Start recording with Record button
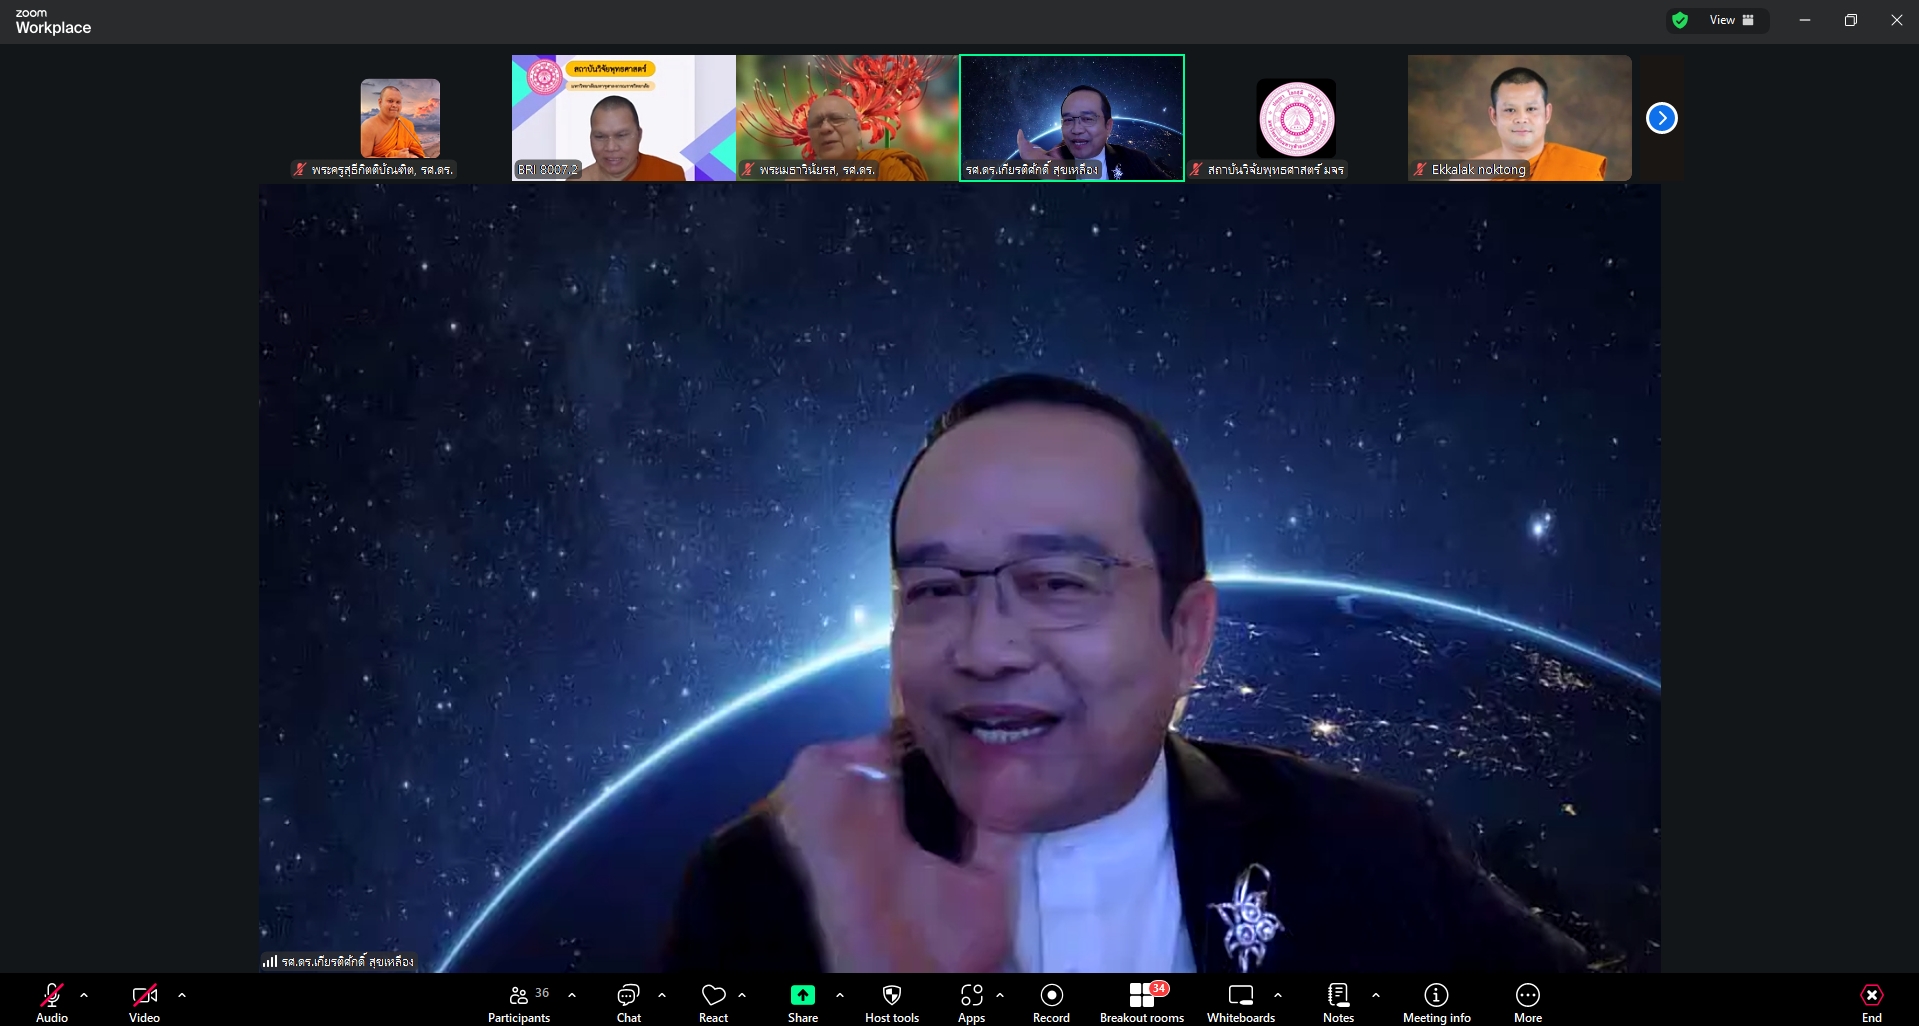This screenshot has width=1919, height=1026. (x=1051, y=1002)
